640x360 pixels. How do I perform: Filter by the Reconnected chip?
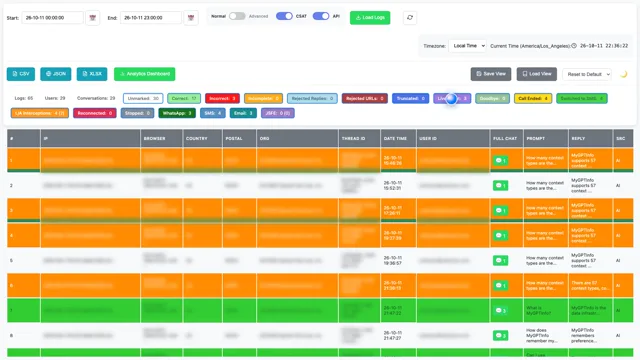click(95, 113)
